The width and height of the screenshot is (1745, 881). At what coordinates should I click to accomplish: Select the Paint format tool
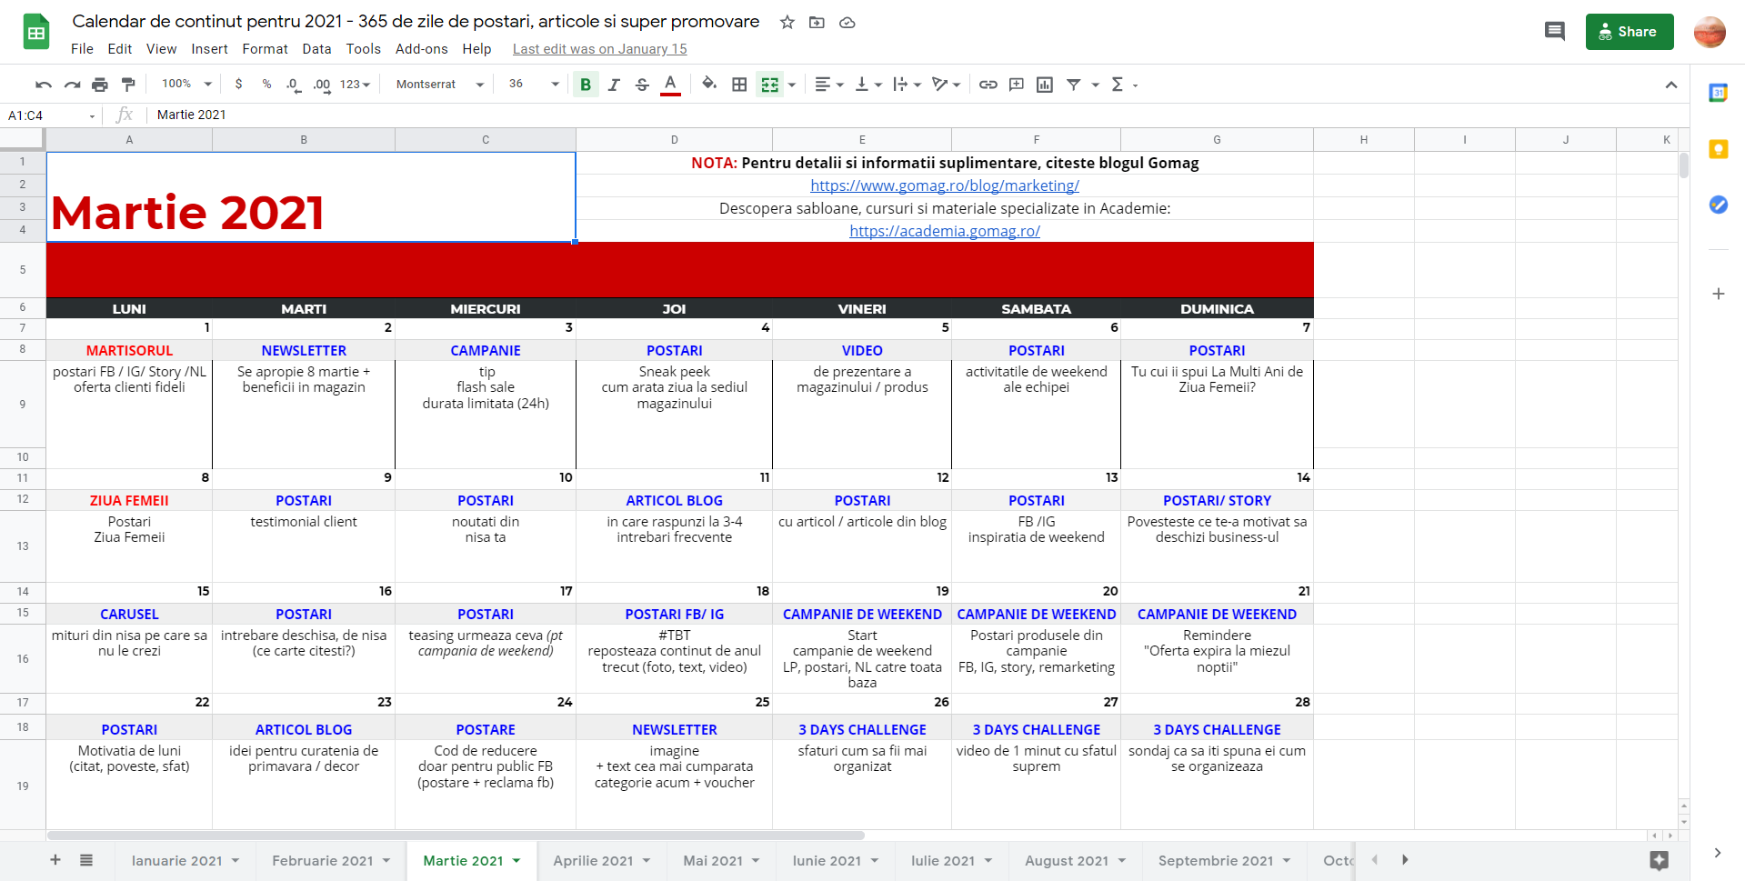pyautogui.click(x=128, y=85)
